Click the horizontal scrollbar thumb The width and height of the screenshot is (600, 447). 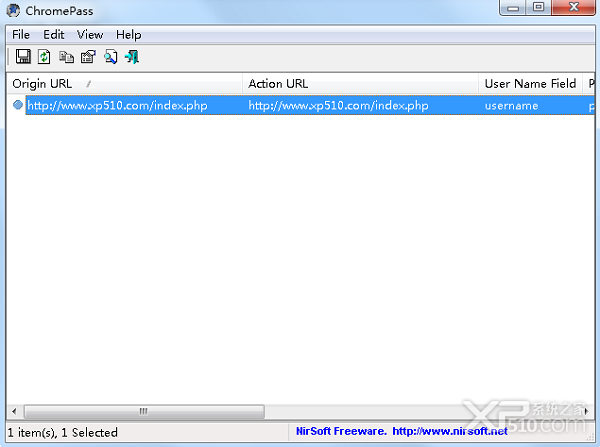(144, 411)
